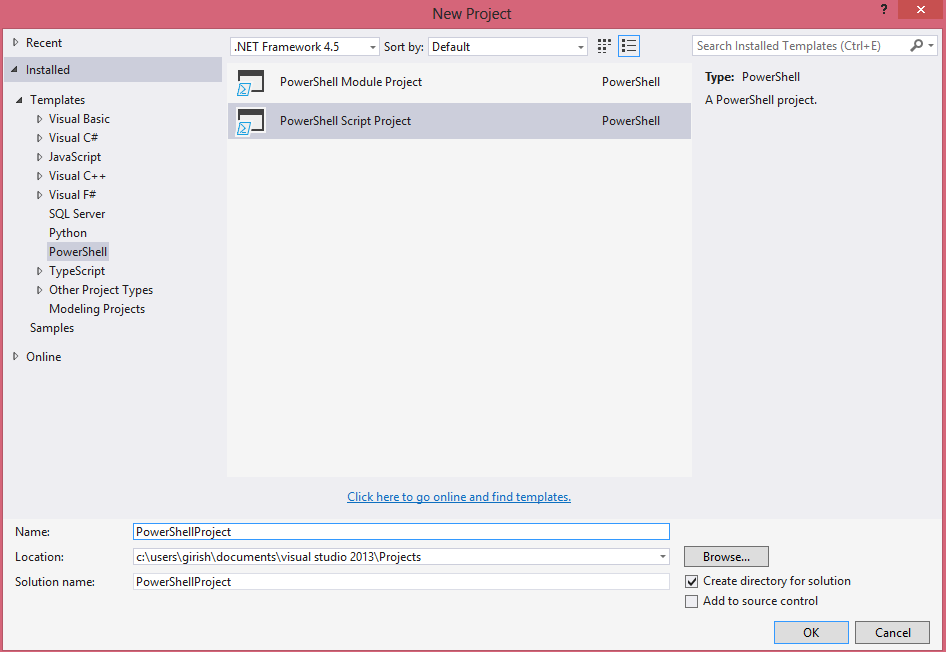The image size is (946, 652).
Task: Click the PowerShell Script Project icon
Action: [x=251, y=121]
